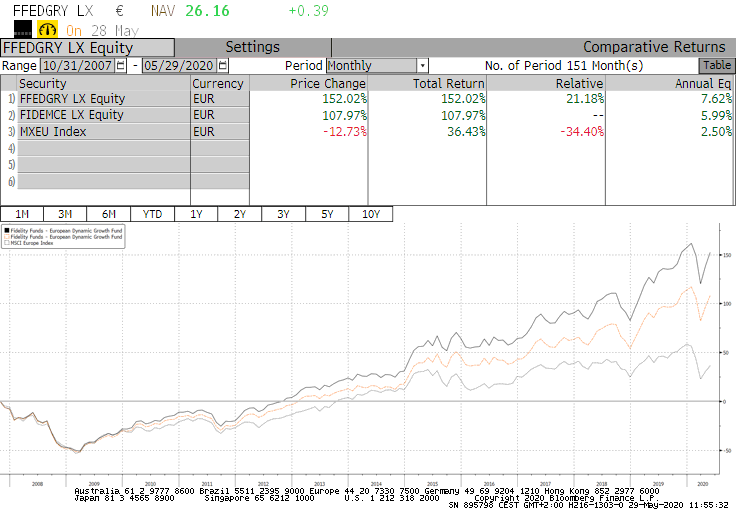The width and height of the screenshot is (736, 530).
Task: Select the FFEDGRY LX Equity security row
Action: pos(104,99)
